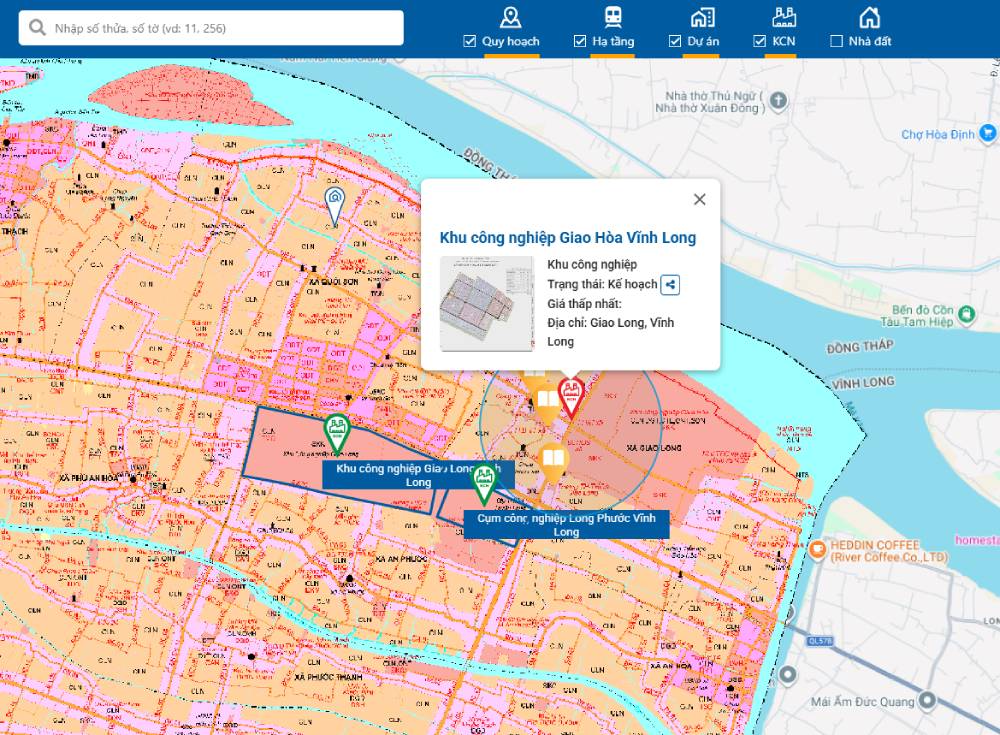The image size is (1000, 735).
Task: Click the share icon in the popup
Action: pos(670,285)
